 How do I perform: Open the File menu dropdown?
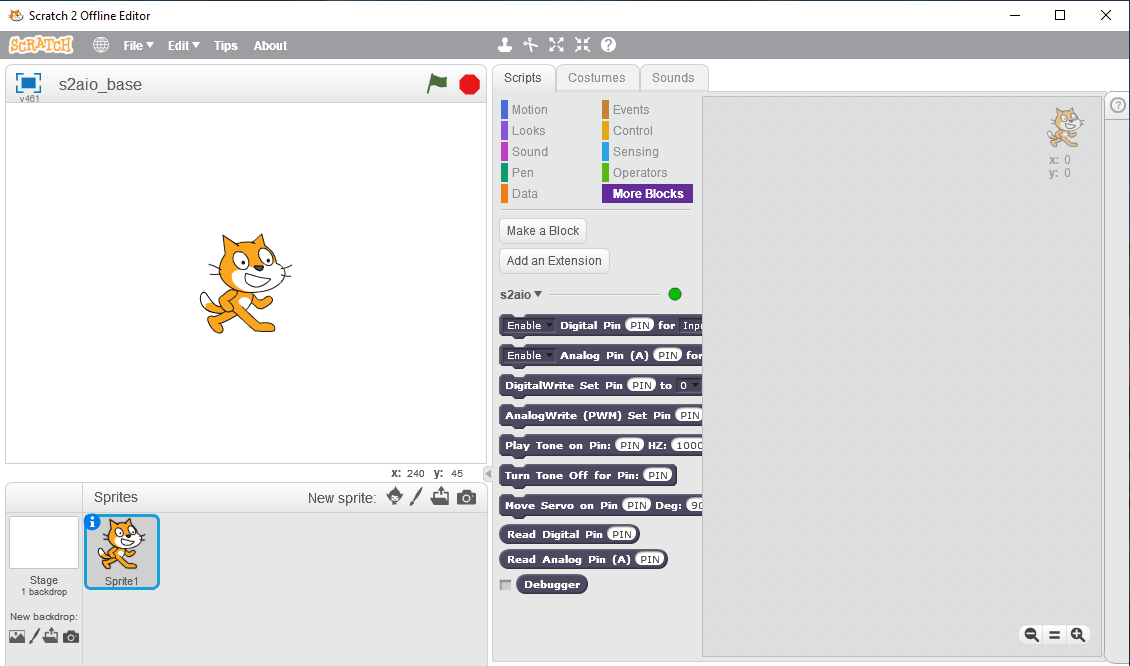click(138, 45)
